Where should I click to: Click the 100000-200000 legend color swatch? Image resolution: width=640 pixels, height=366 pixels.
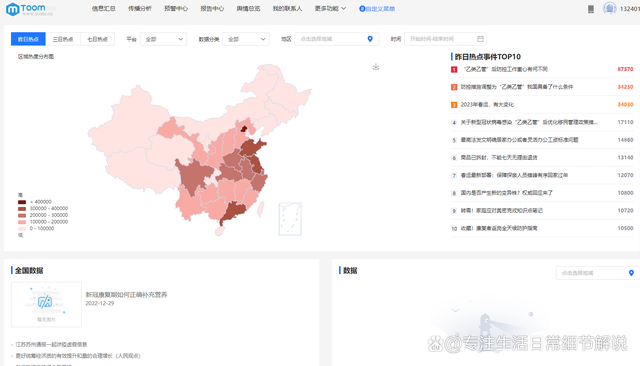[22, 222]
